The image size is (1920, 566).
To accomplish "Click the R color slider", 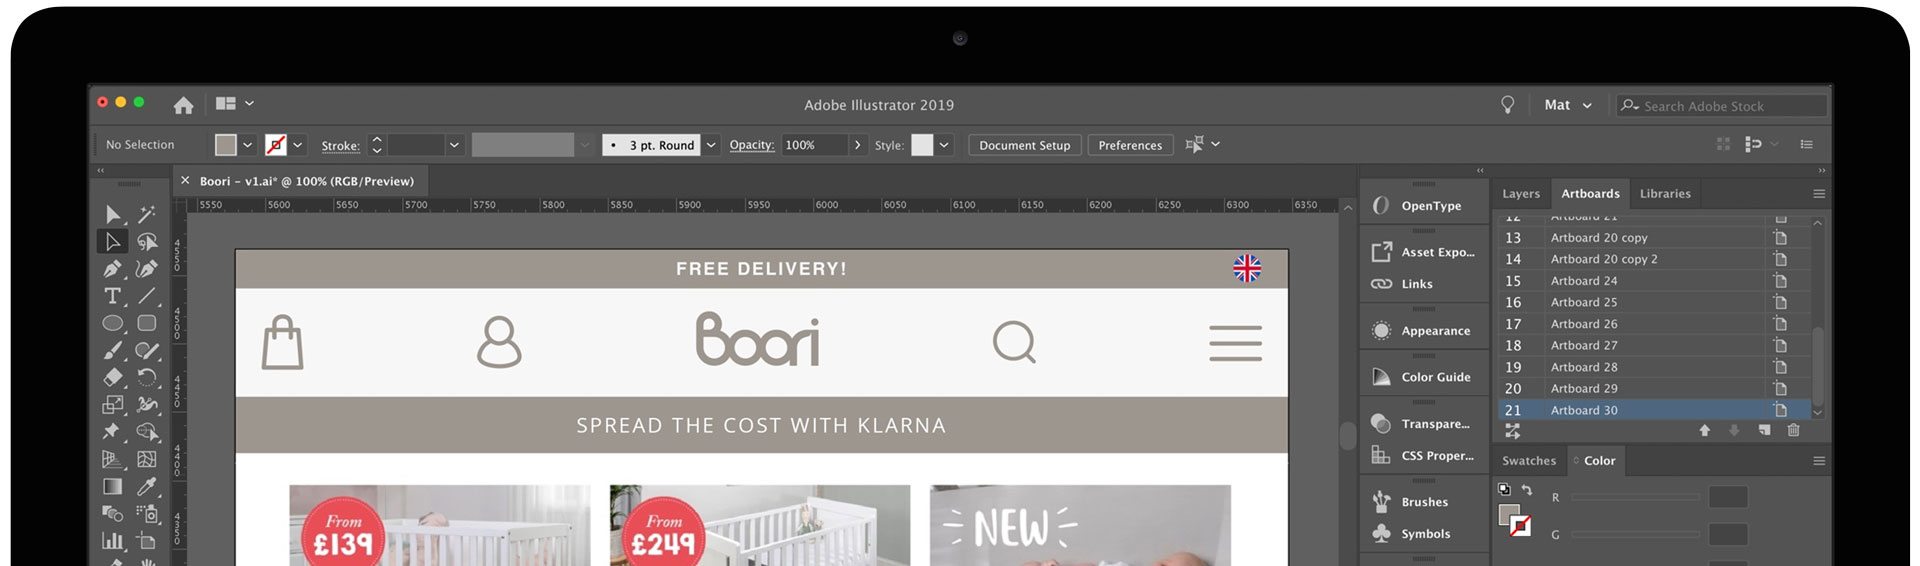I will pos(1635,497).
